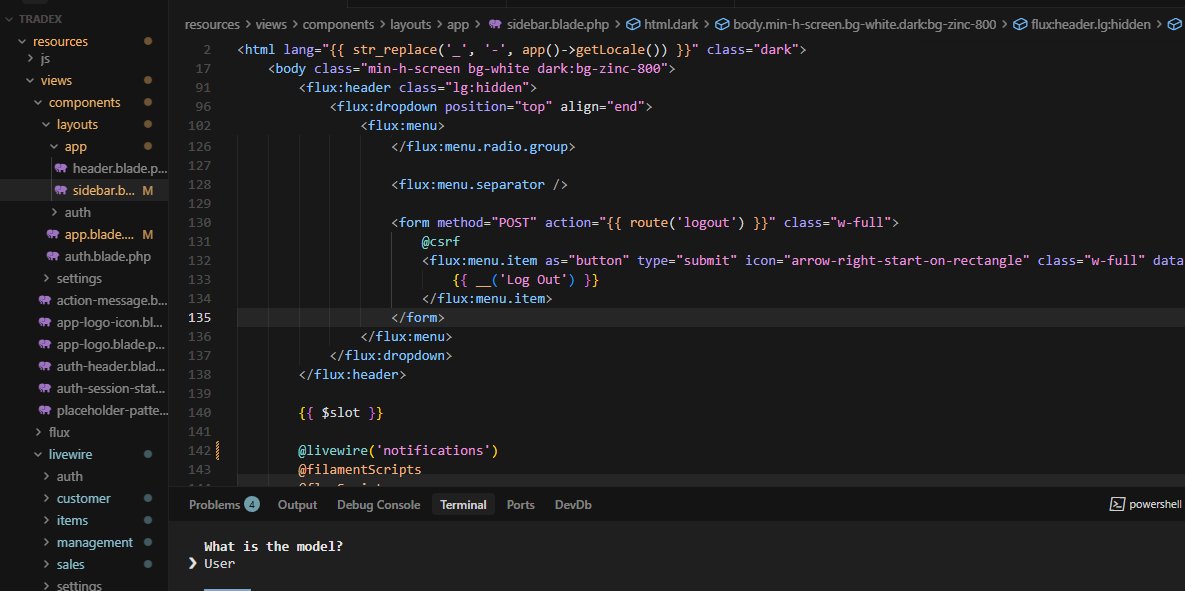Screen dimensions: 1185x591
Task: Expand the sales folder
Action: (70, 564)
